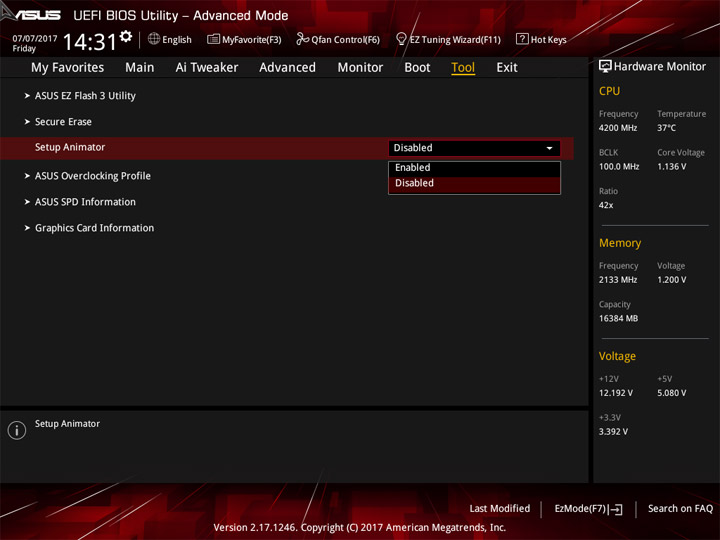This screenshot has height=540, width=720.
Task: Click +5V reading 5.080 V
Action: [672, 393]
